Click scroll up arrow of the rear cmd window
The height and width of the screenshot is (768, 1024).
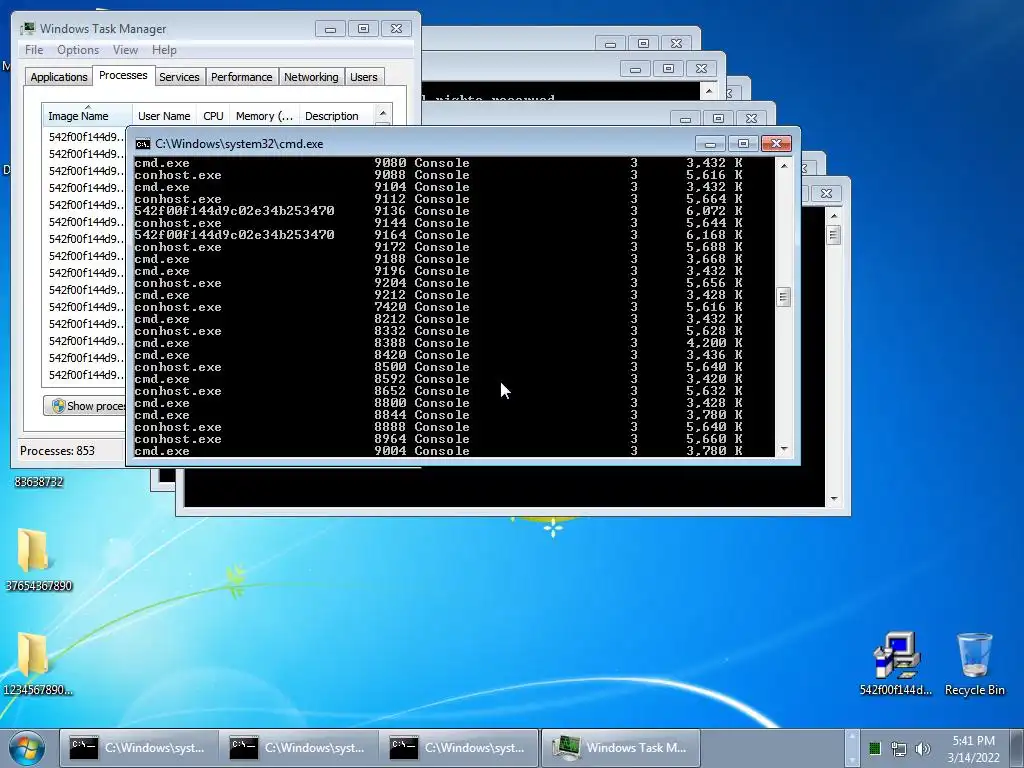(x=833, y=216)
